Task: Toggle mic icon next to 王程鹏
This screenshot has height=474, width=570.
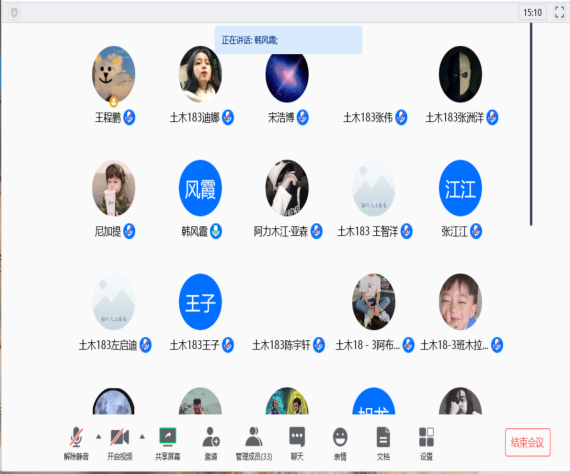Action: coord(129,117)
